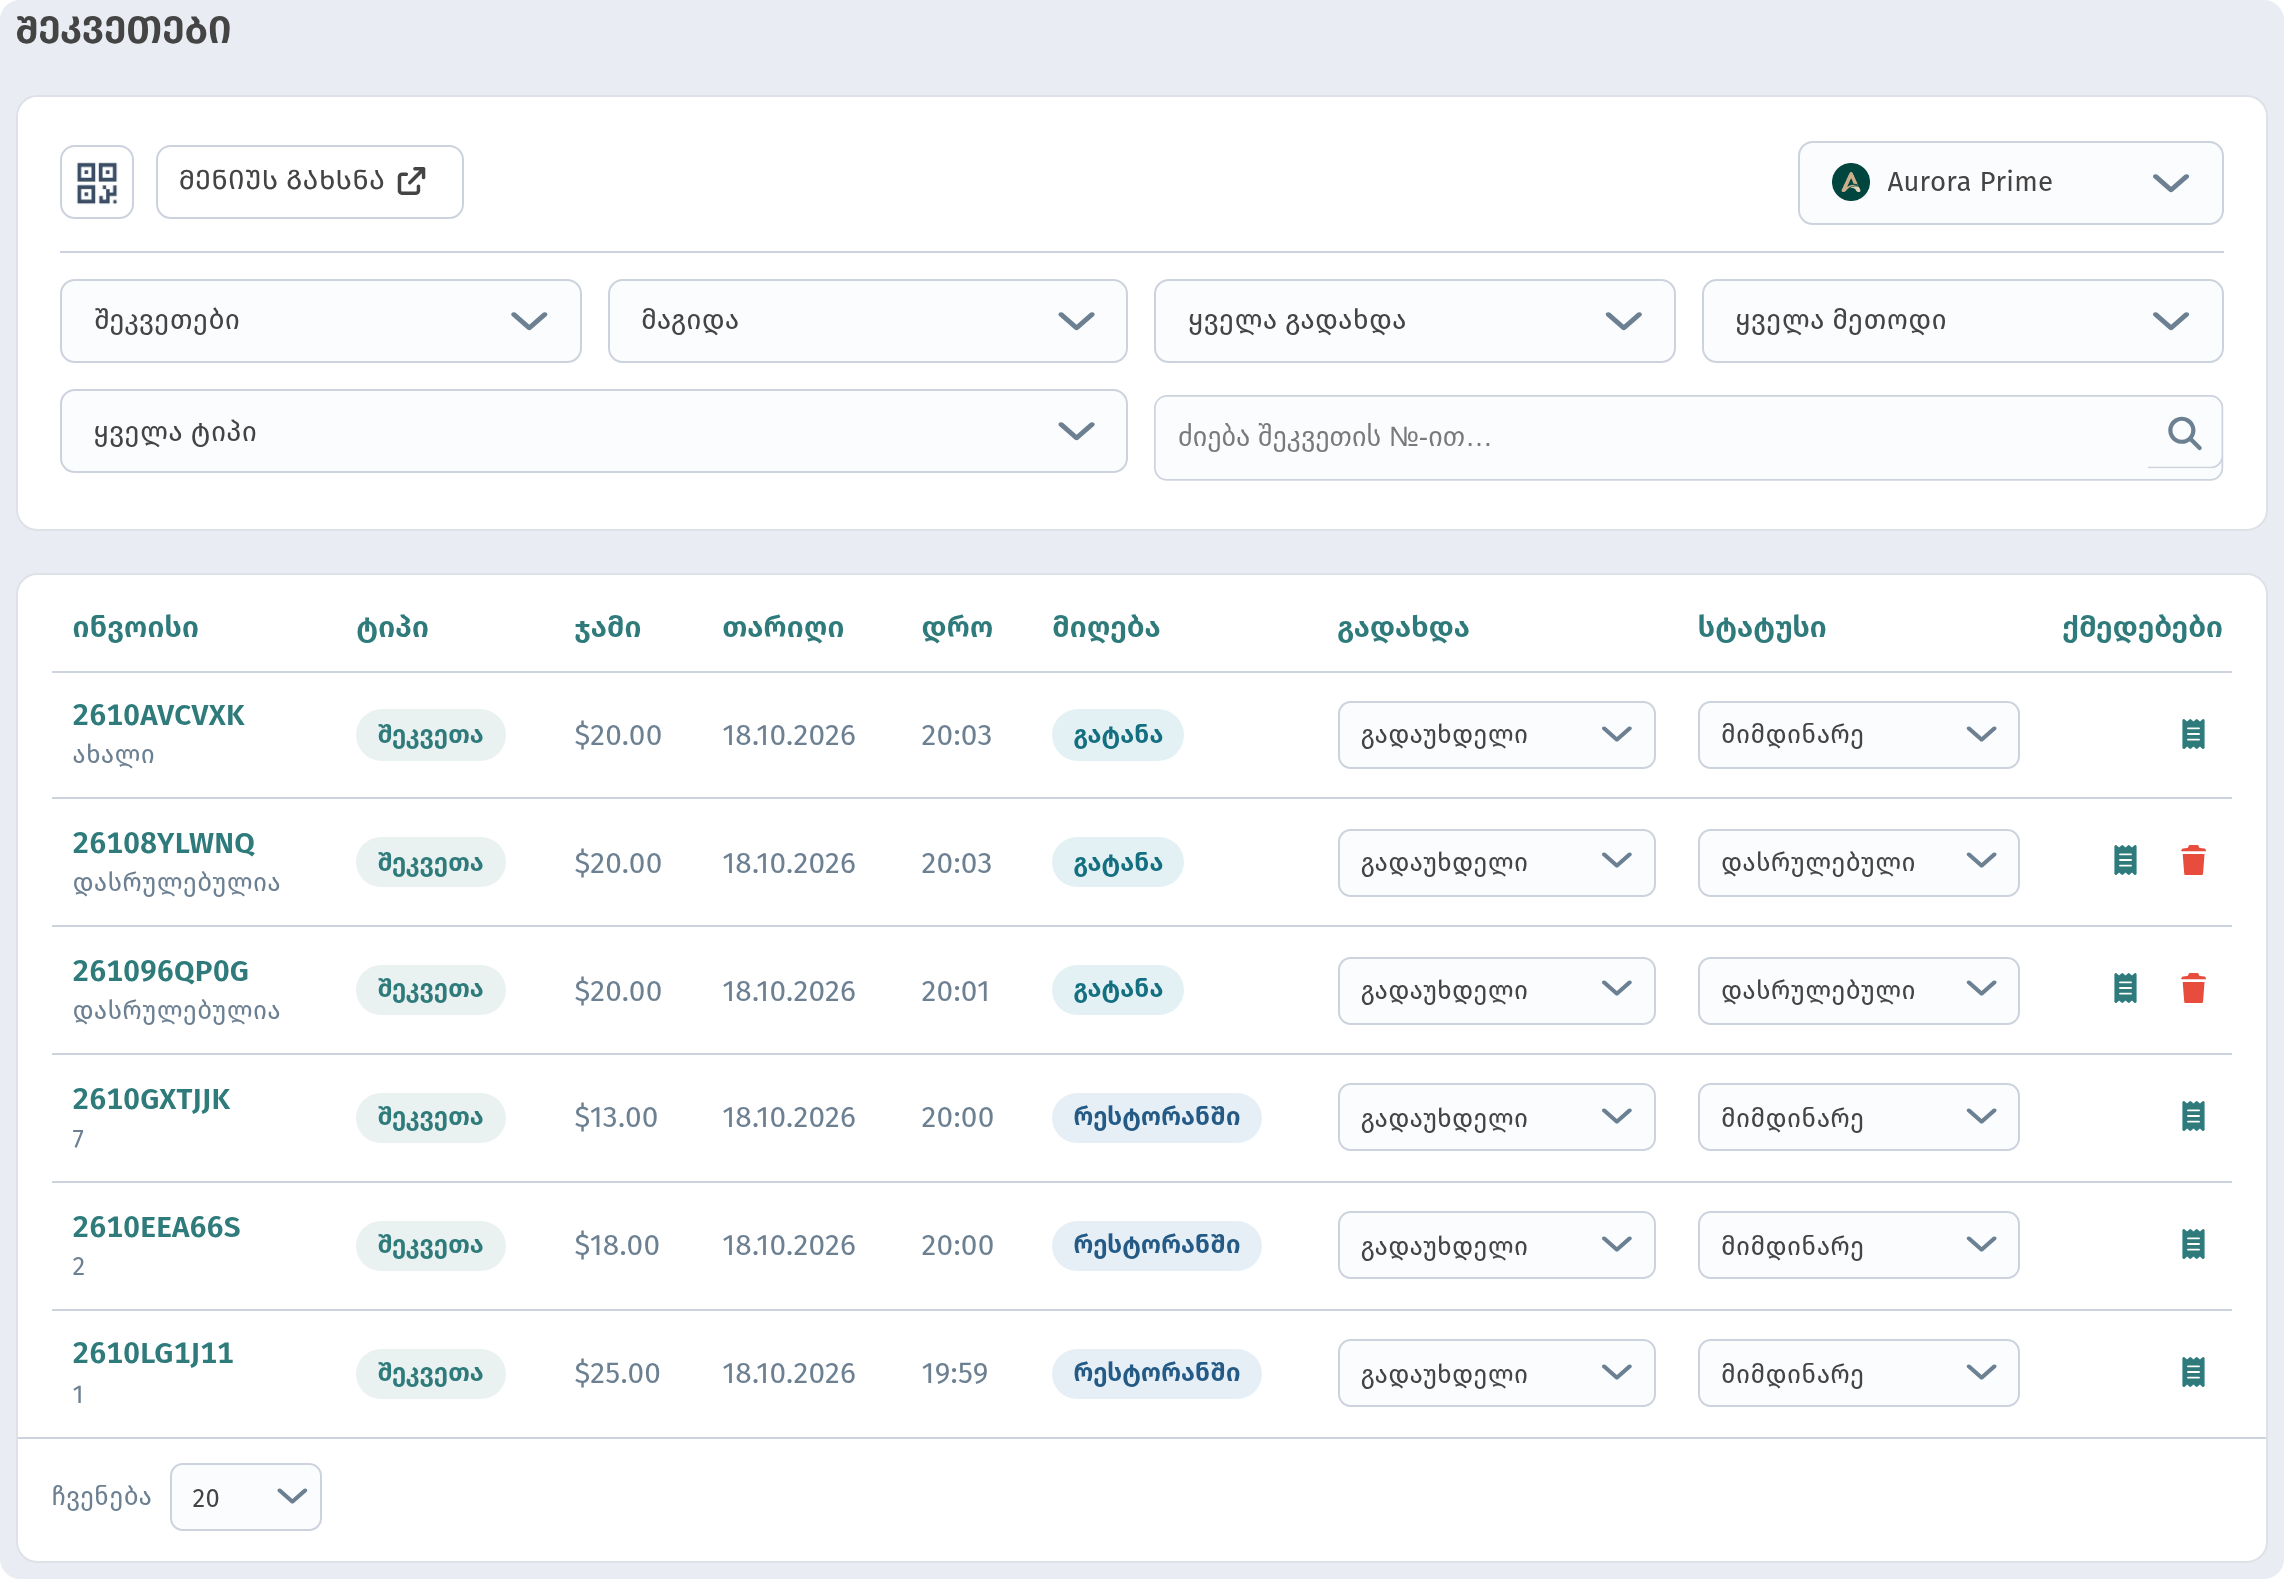View receipt for order 261096QP0G

tap(2125, 989)
